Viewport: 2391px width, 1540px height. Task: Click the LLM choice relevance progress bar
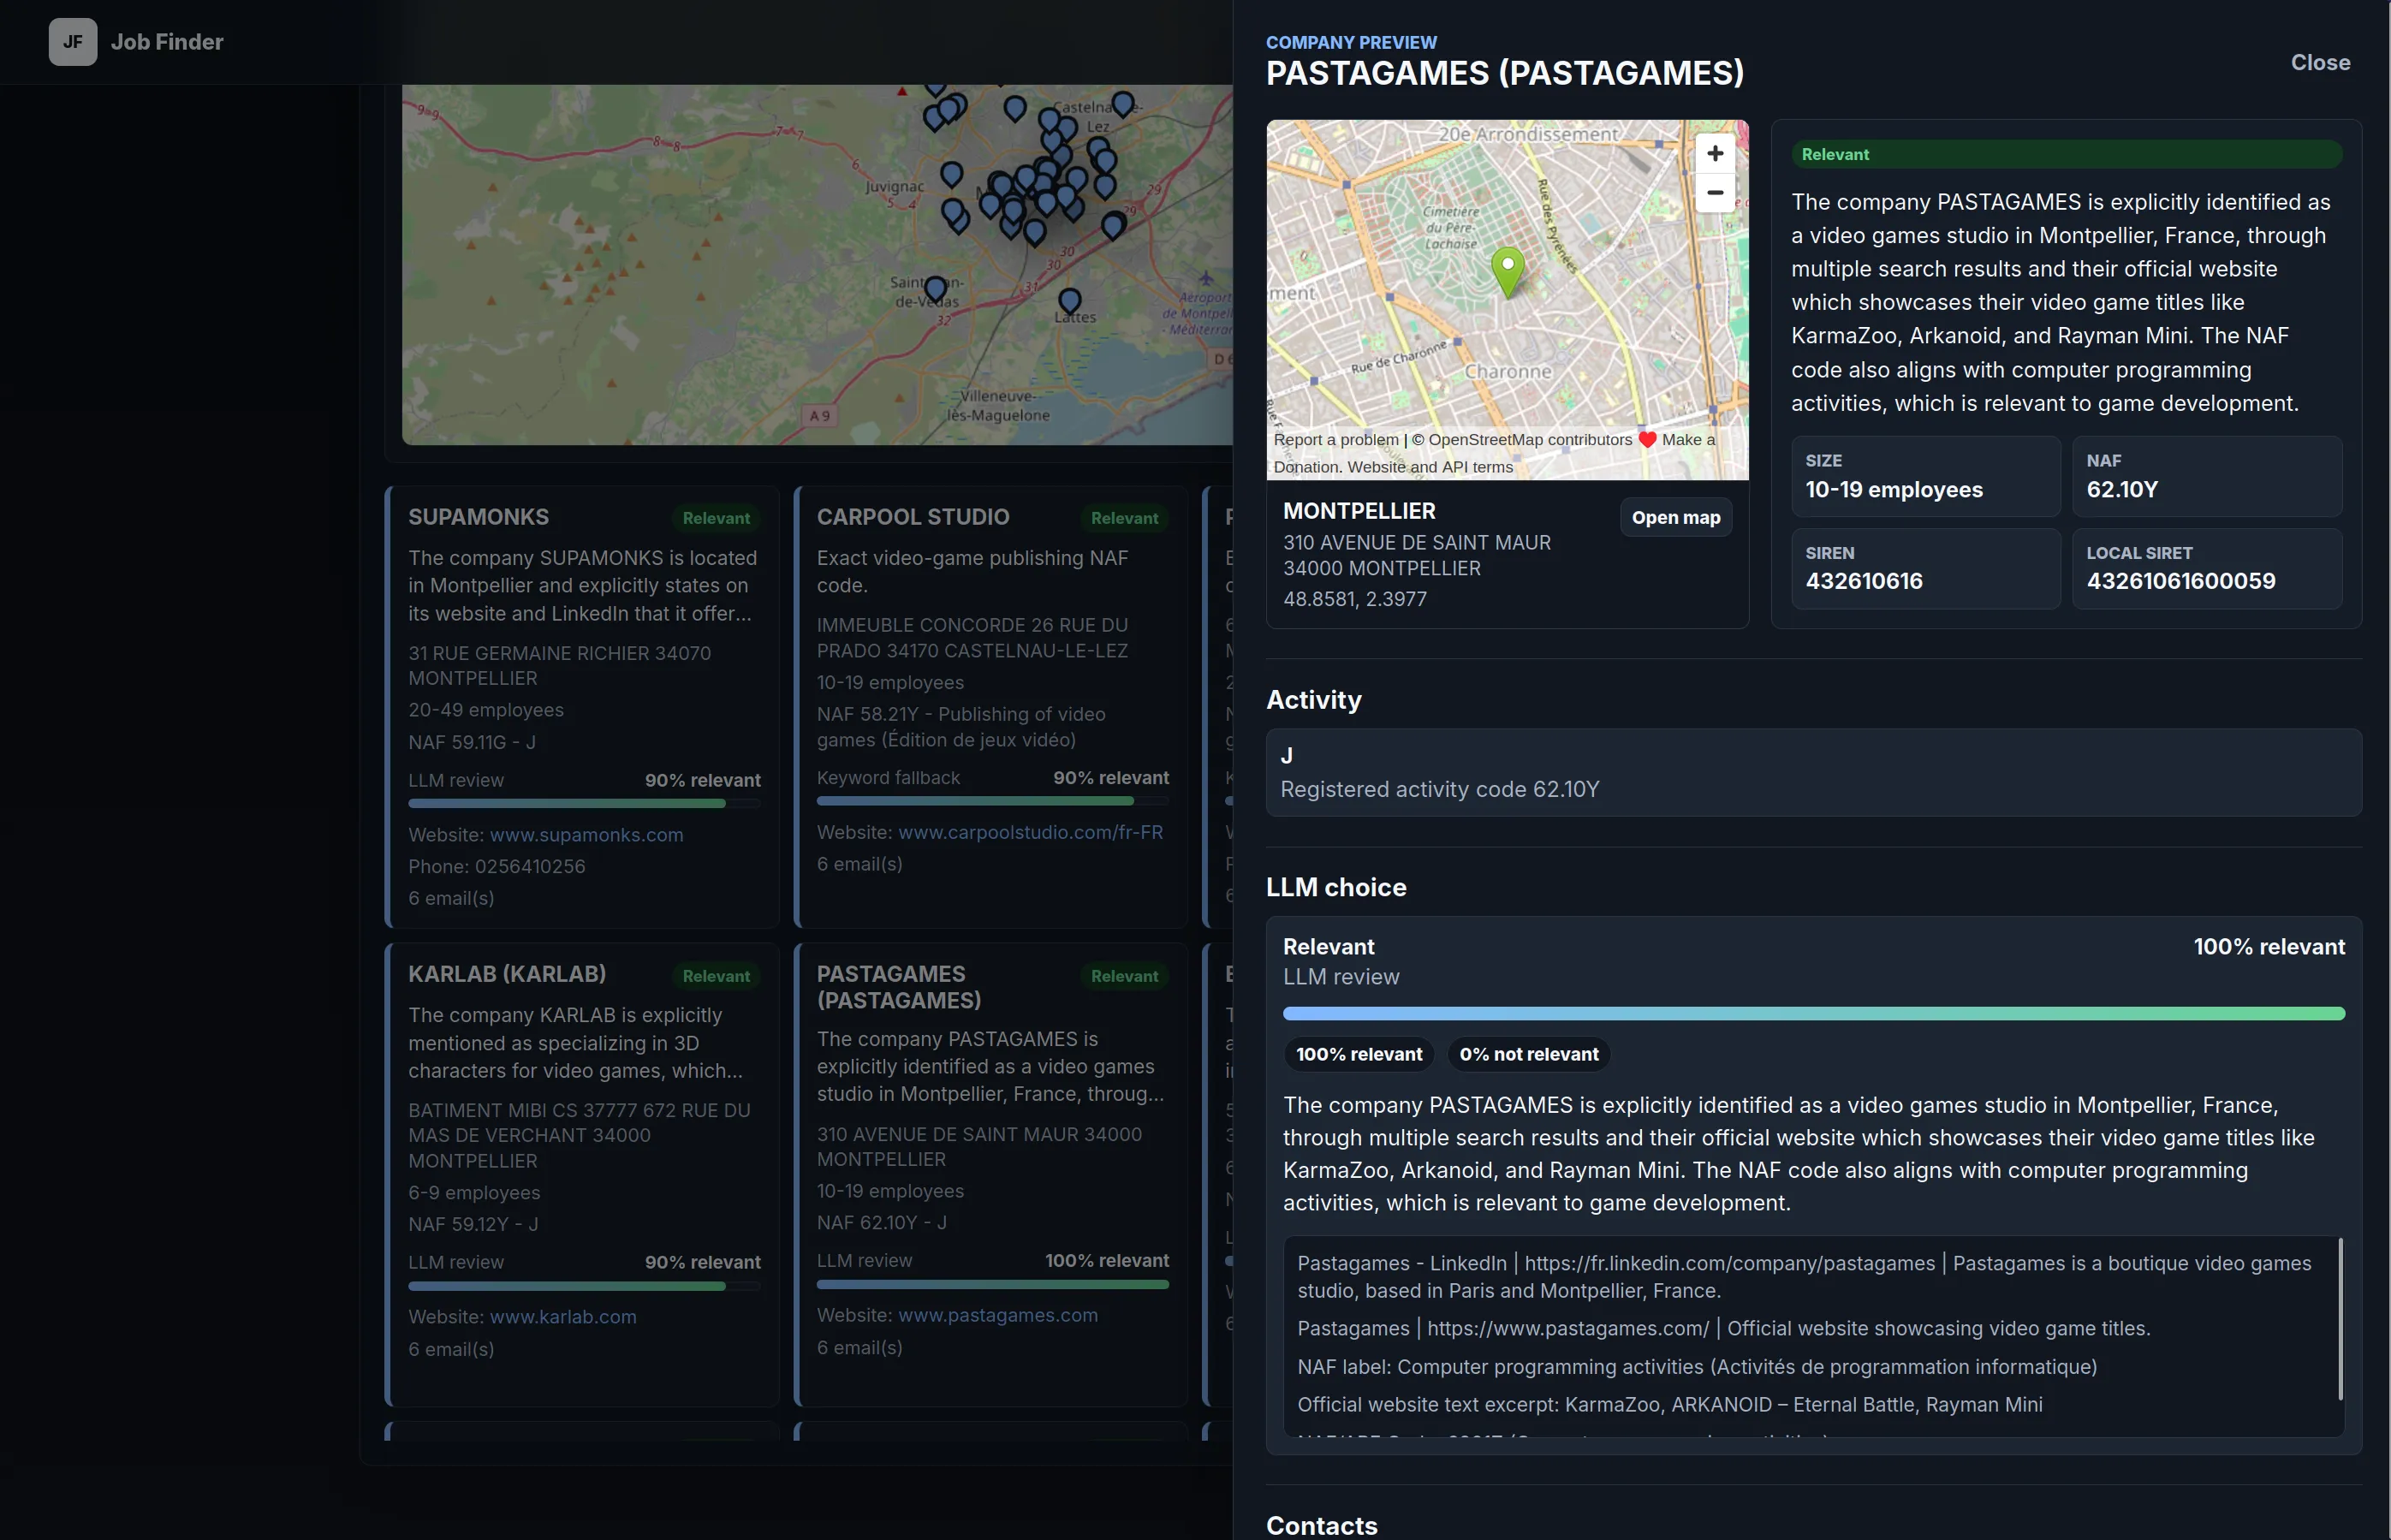coord(1813,1014)
